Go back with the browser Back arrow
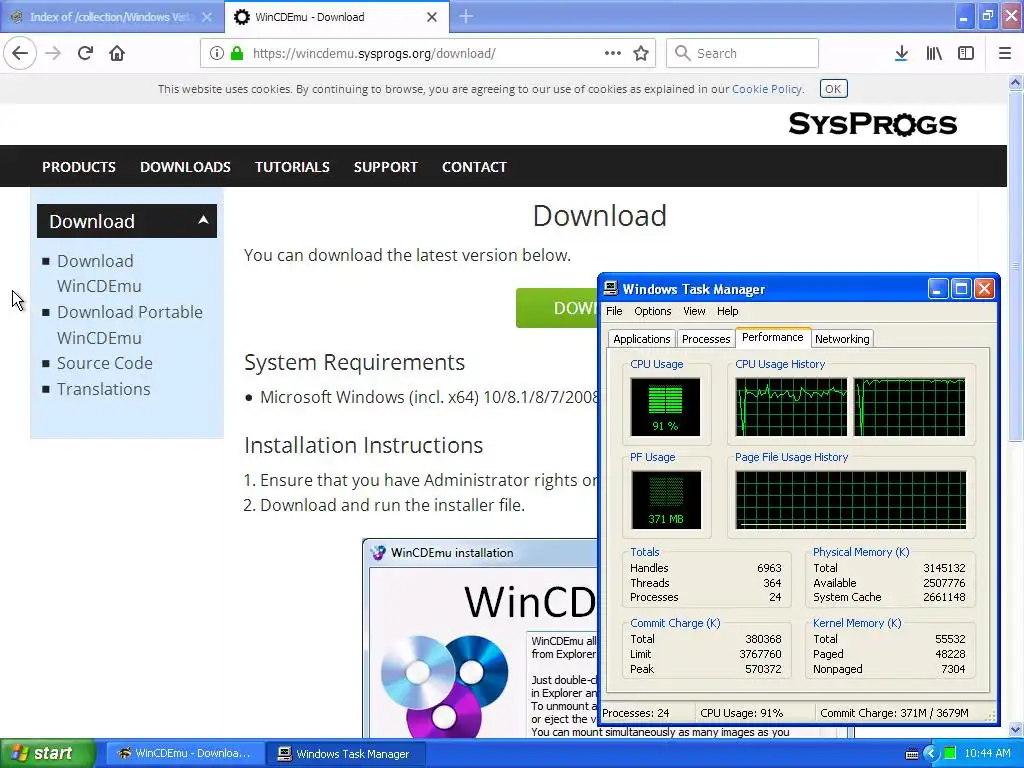1024x768 pixels. click(x=20, y=54)
